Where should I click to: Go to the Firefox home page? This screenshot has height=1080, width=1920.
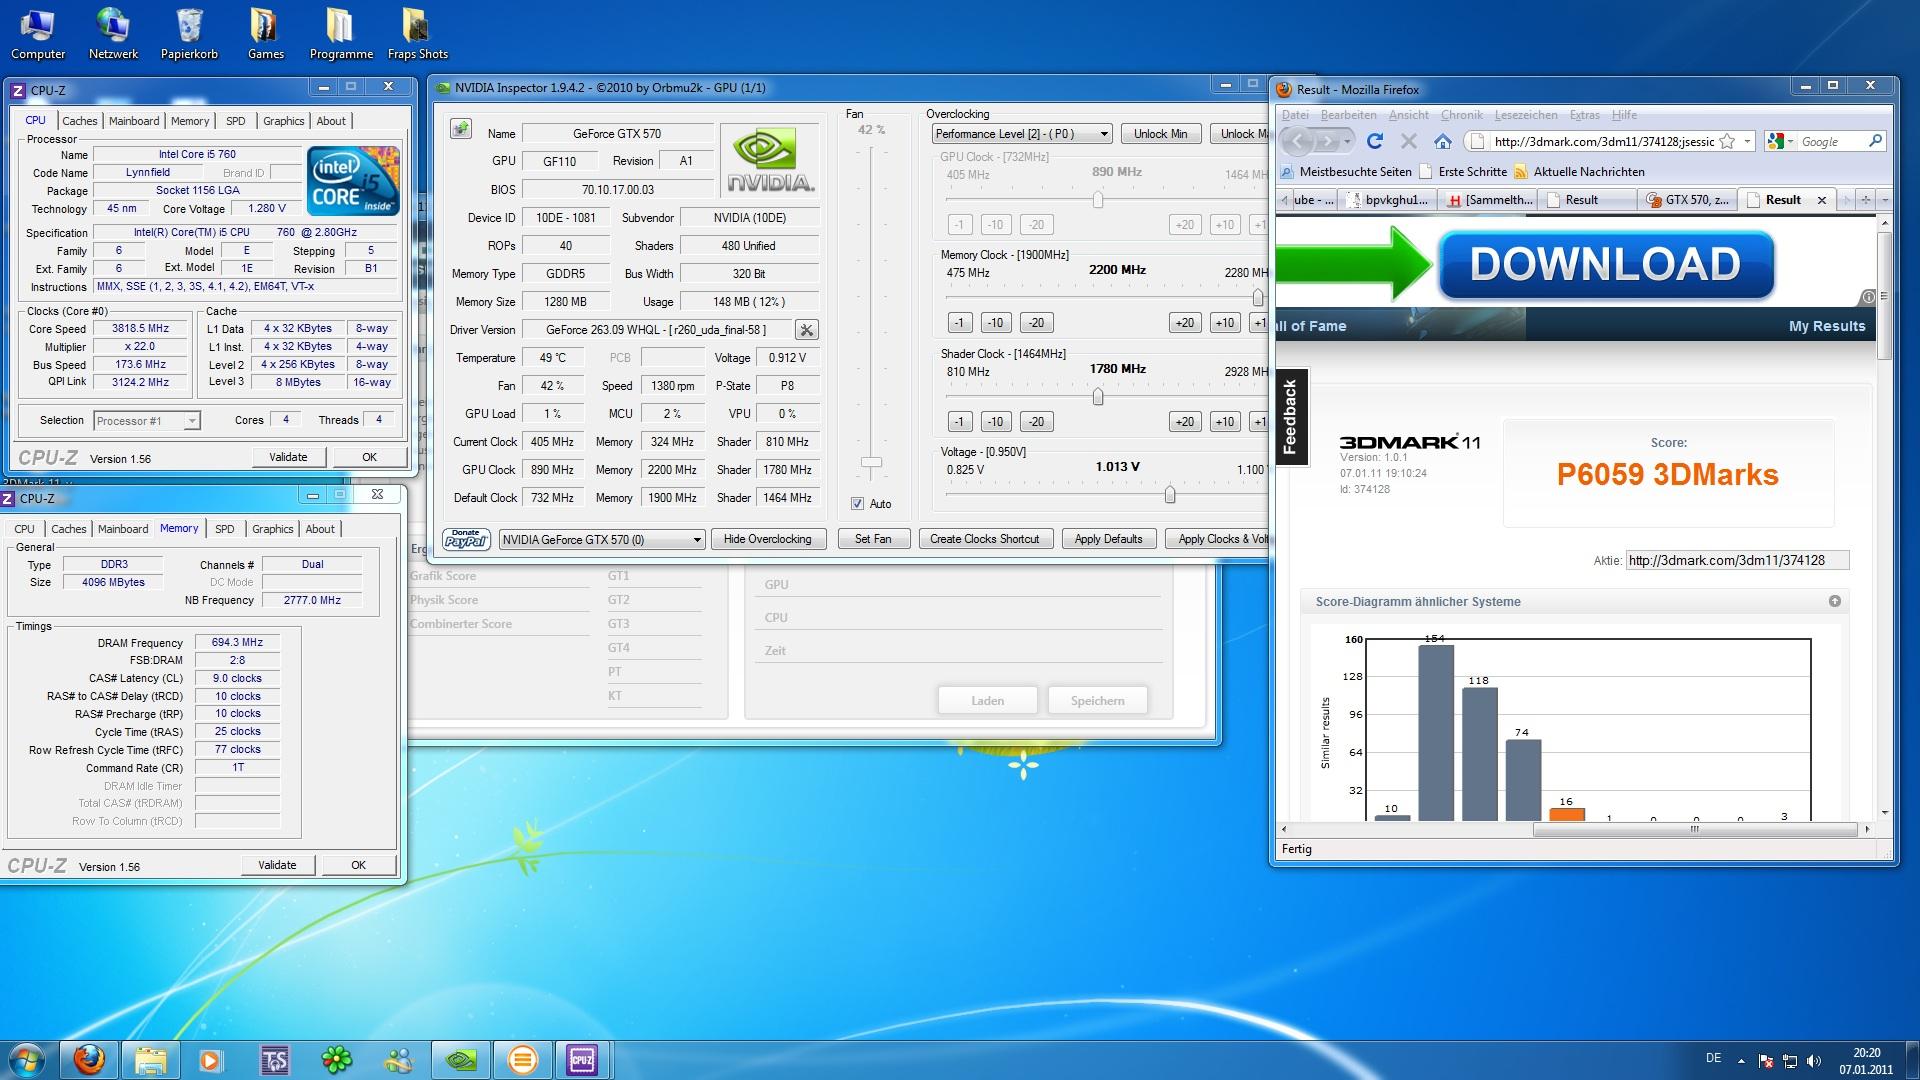click(x=1442, y=141)
